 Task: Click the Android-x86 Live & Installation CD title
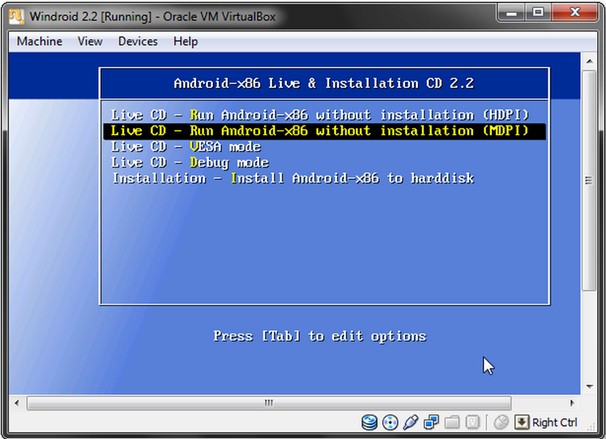coord(324,83)
